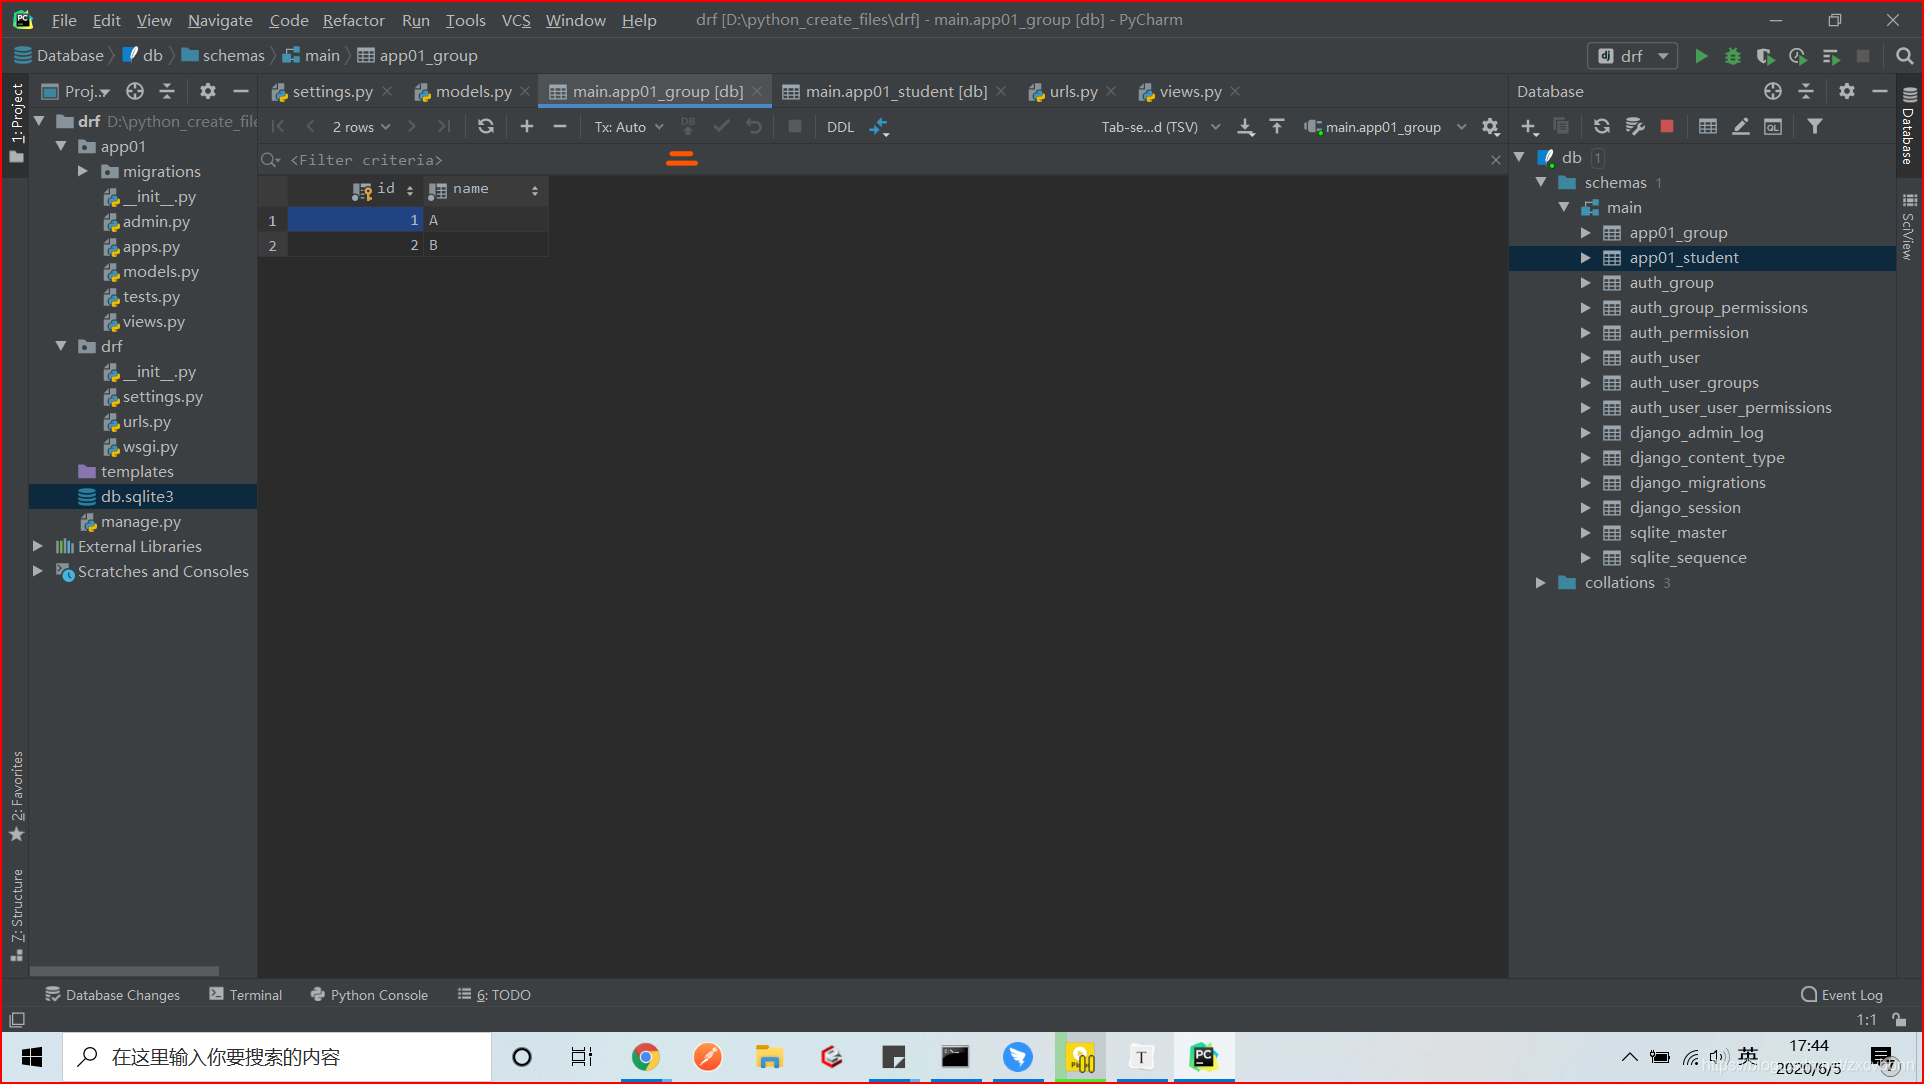Click Search Everywhere magnifier icon
This screenshot has height=1084, width=1924.
(1904, 56)
